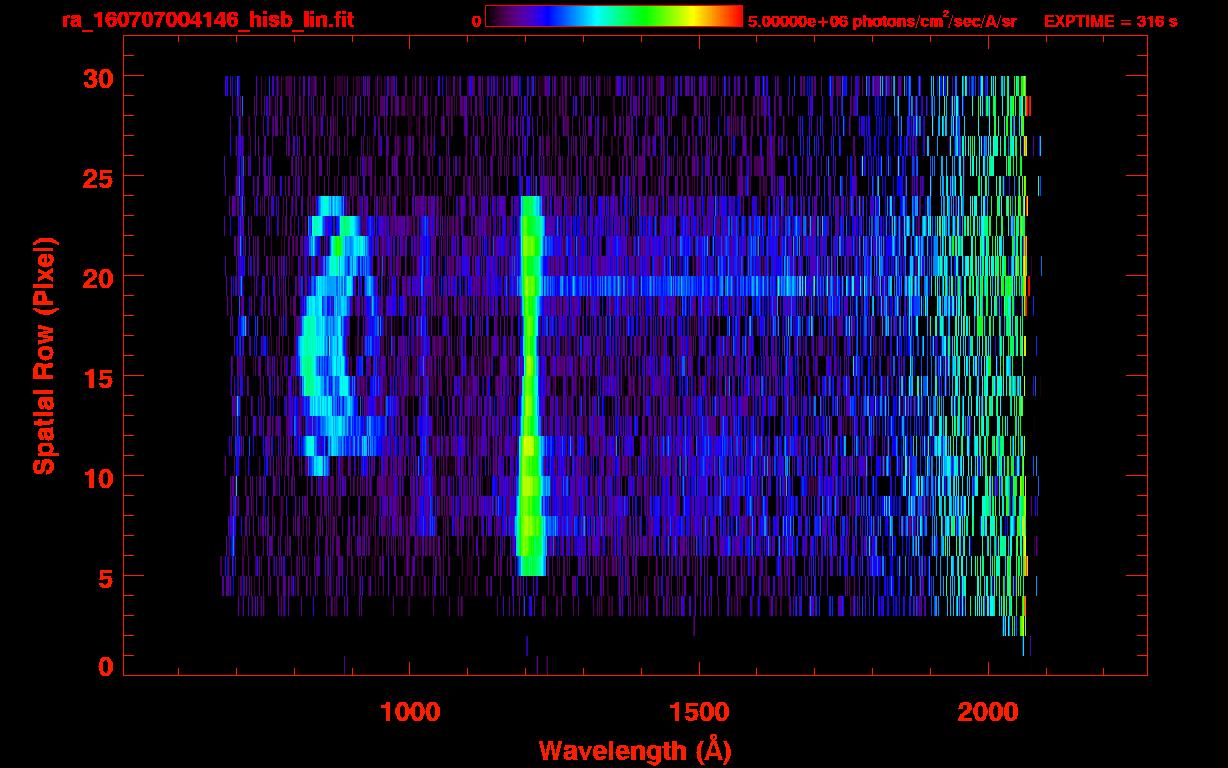The width and height of the screenshot is (1228, 768).
Task: Click the 25 tick label on y-axis
Action: point(100,177)
